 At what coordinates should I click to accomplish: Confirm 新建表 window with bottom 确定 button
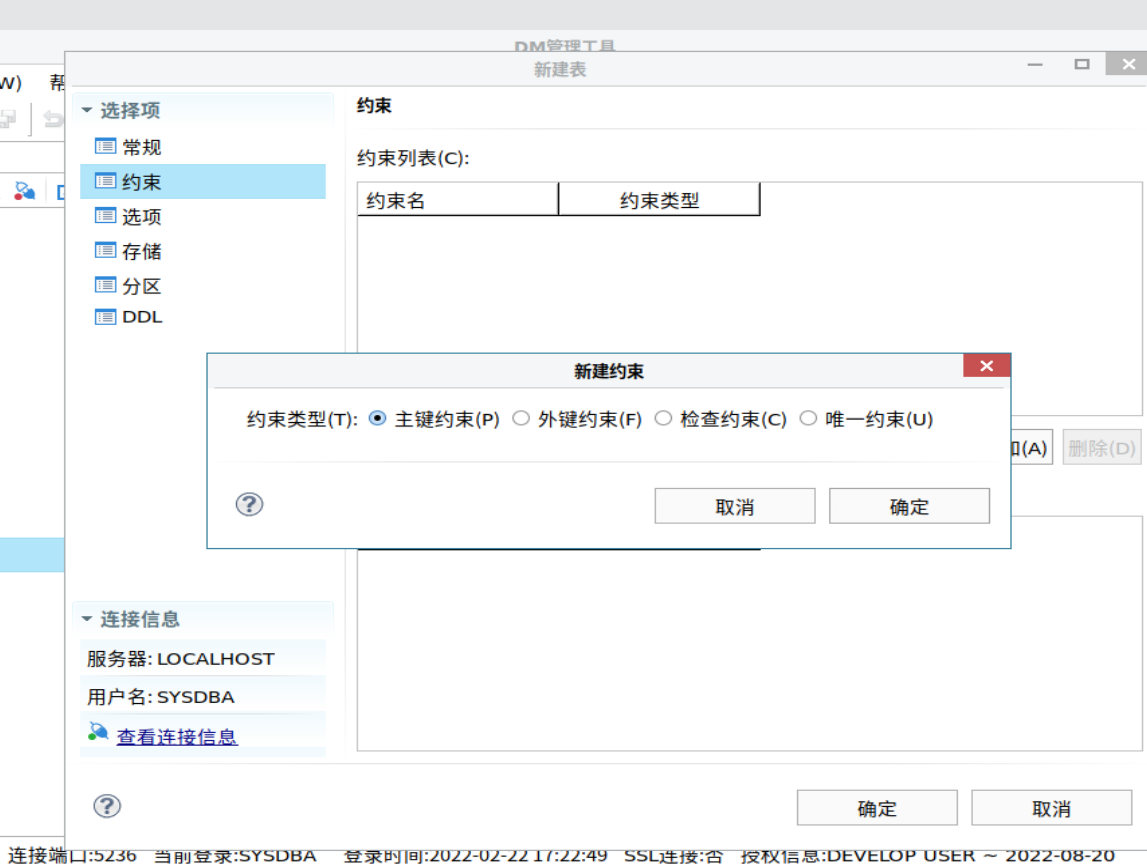(x=877, y=808)
